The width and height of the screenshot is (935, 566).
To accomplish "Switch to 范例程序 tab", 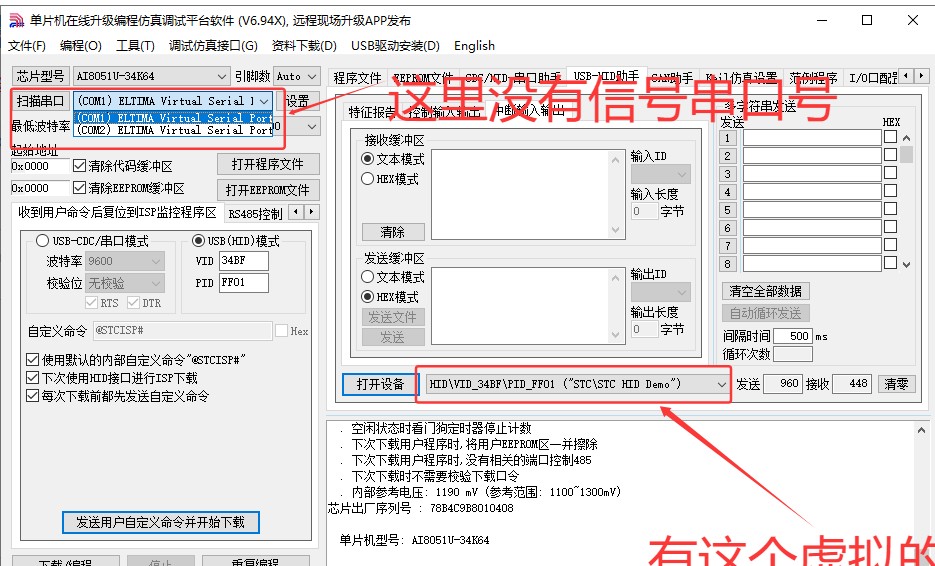I will [x=813, y=78].
